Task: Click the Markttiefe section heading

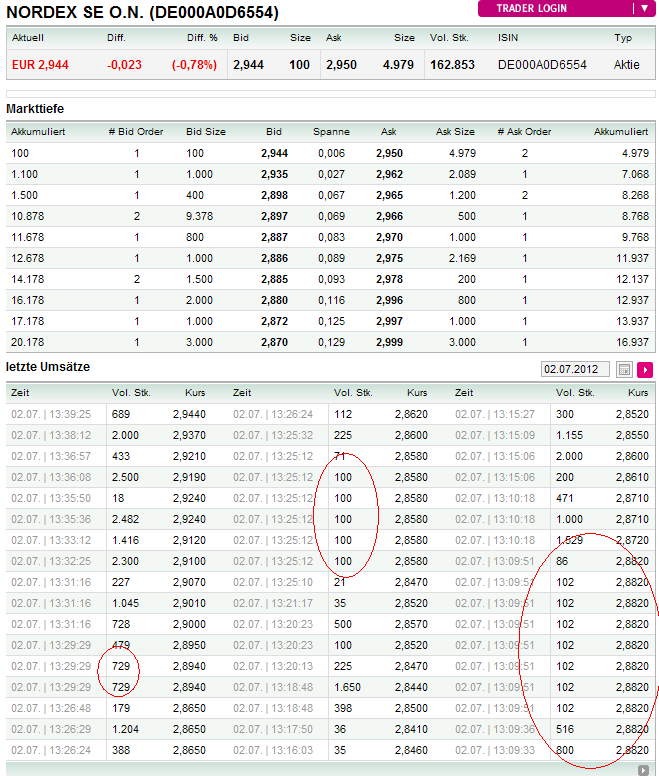Action: [35, 109]
